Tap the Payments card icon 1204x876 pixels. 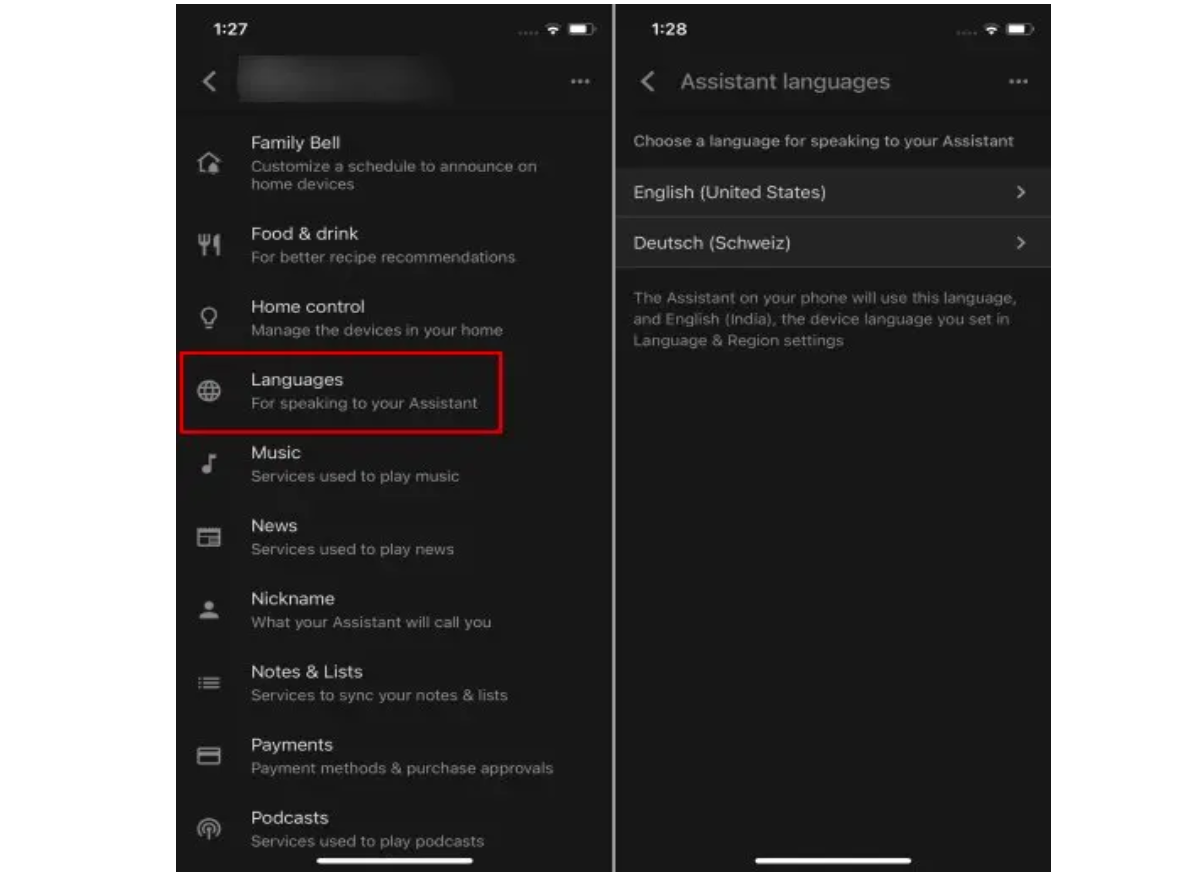209,756
